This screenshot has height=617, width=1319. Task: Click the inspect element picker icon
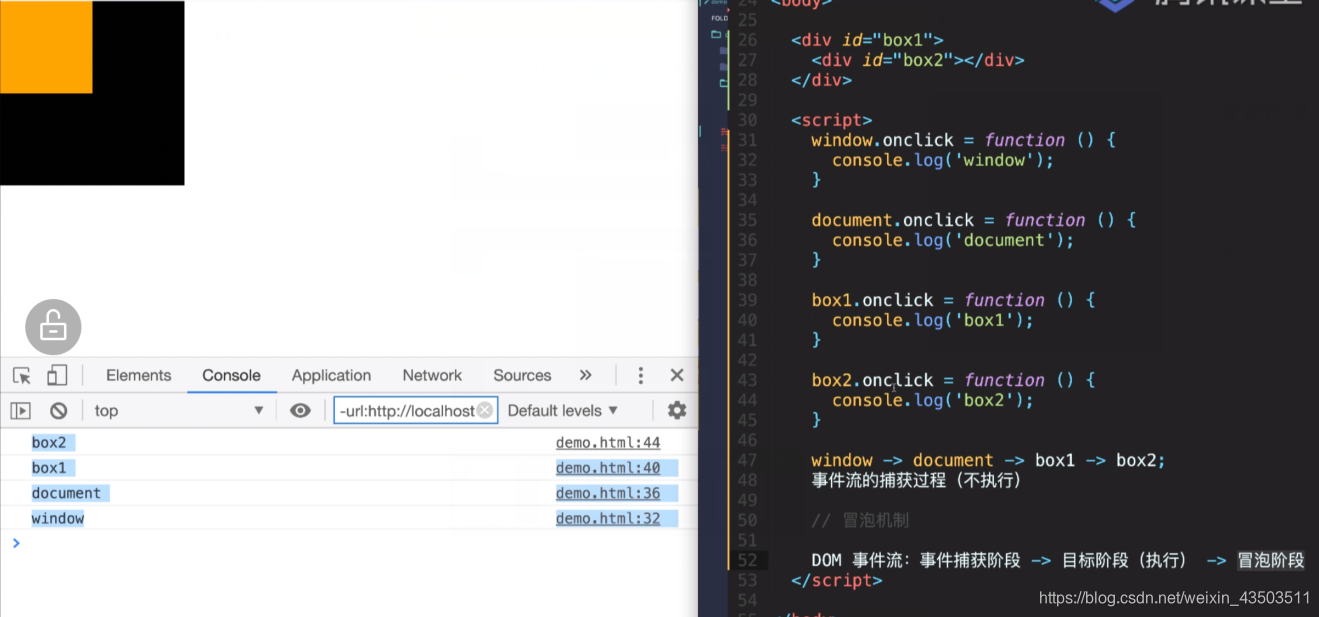coord(22,376)
